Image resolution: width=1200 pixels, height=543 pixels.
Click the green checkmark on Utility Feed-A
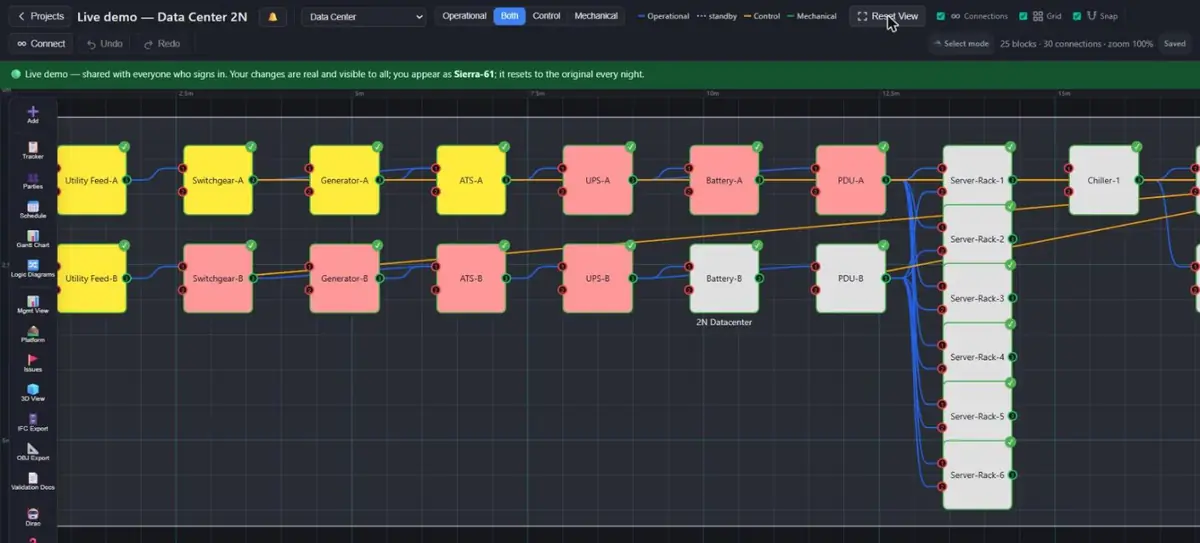[x=124, y=147]
